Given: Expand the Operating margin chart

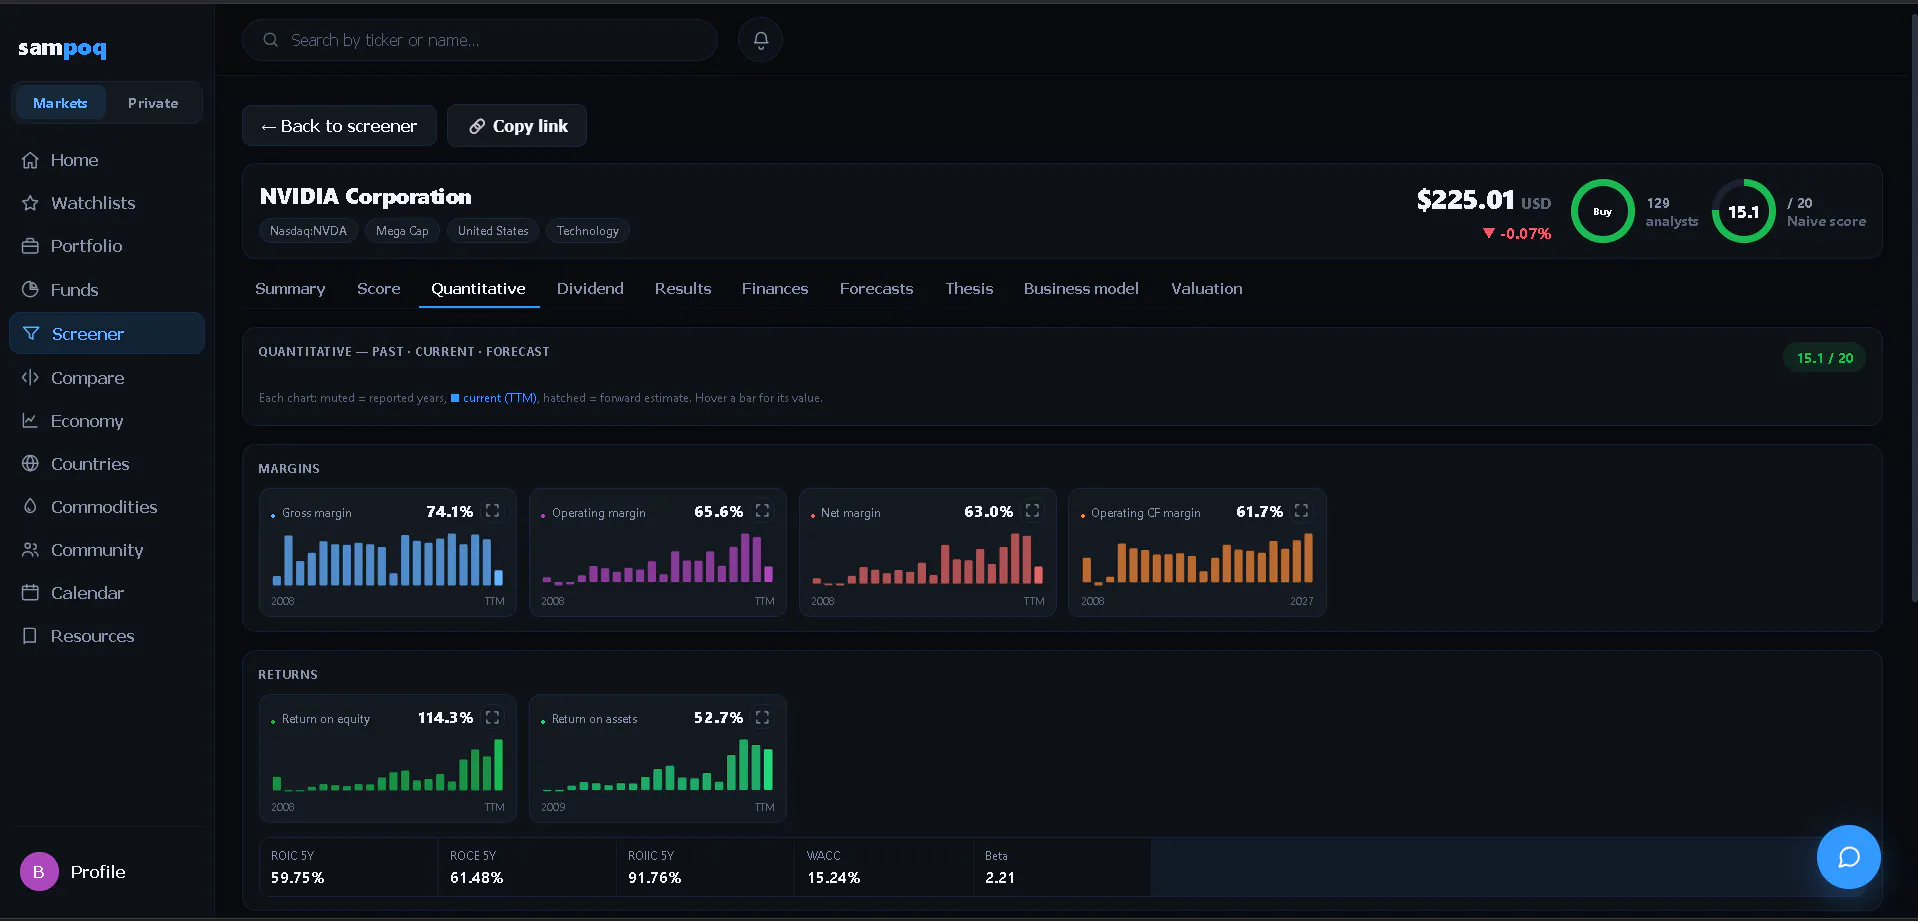Looking at the screenshot, I should tap(762, 511).
